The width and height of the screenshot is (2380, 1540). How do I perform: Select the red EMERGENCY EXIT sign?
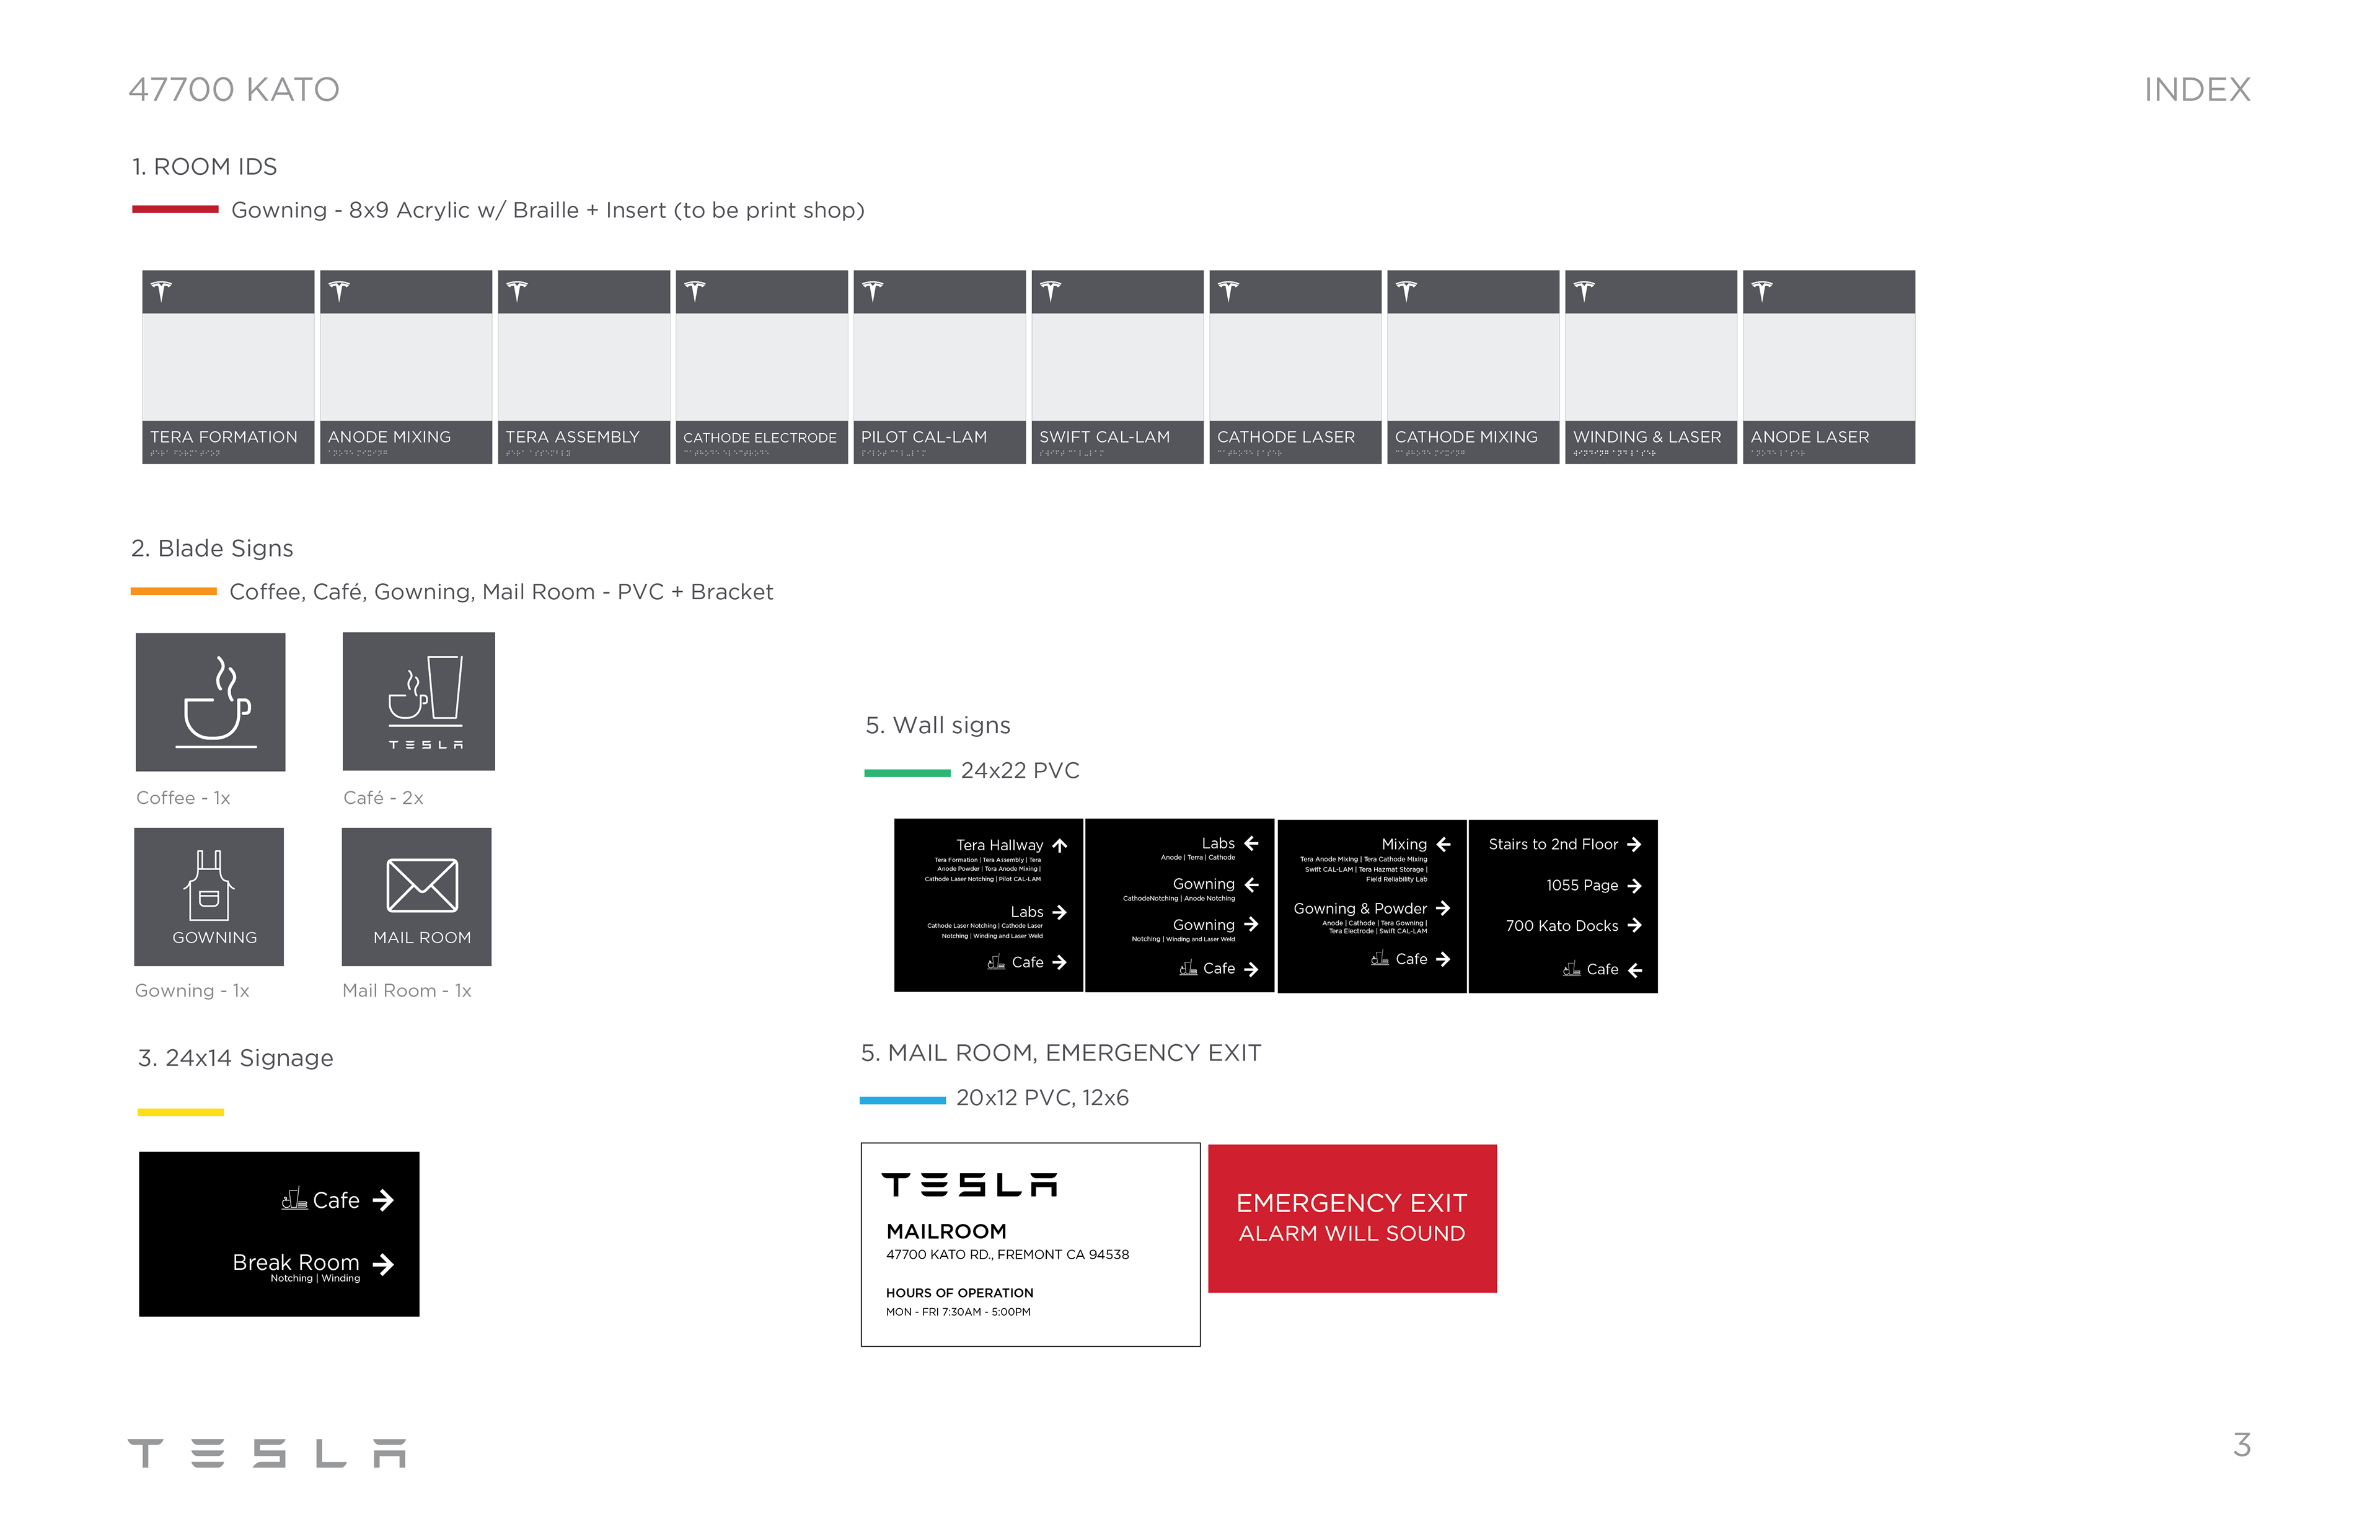coord(1352,1218)
